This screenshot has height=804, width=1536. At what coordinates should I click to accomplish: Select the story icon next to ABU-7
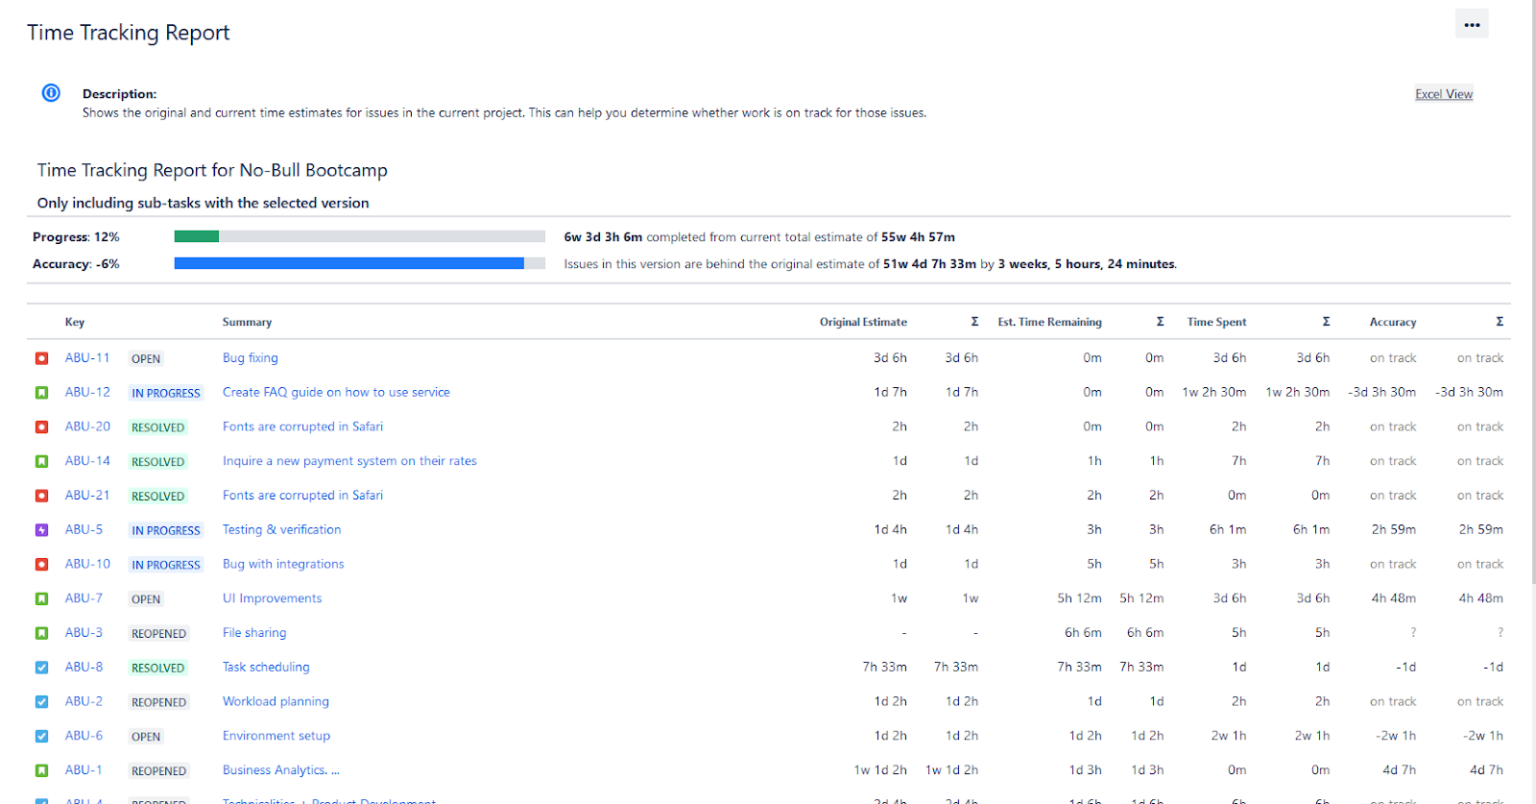point(42,598)
